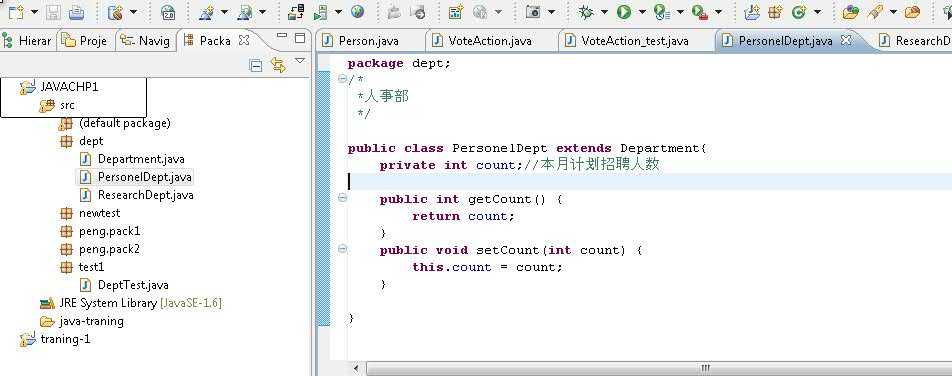Open the web browser globe icon

[357, 12]
